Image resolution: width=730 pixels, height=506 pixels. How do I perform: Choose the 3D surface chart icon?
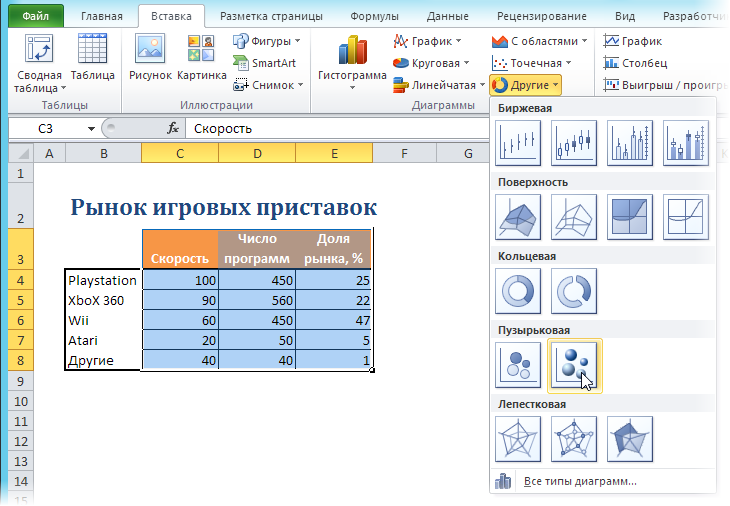[x=518, y=217]
